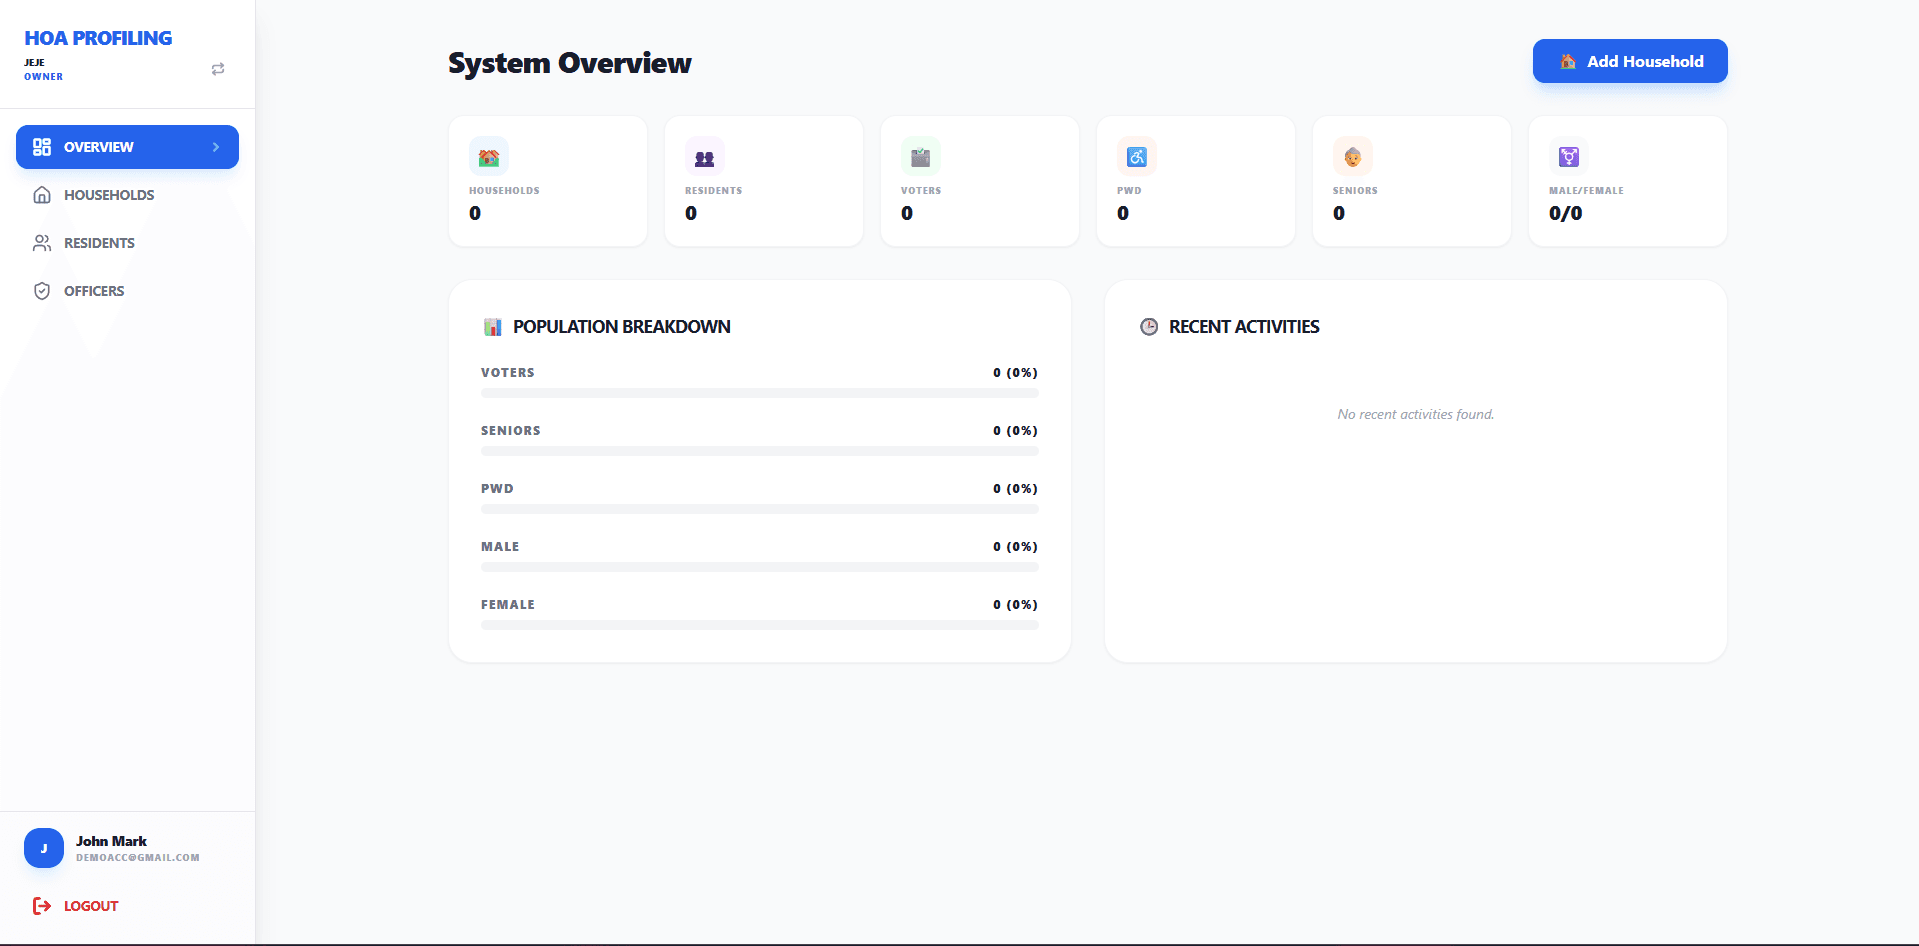Click the Voters progress bar

coord(760,393)
